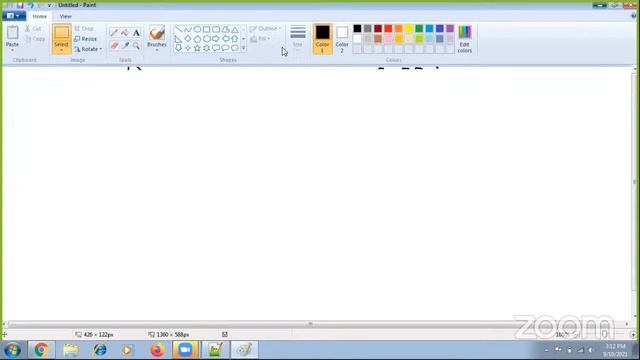Choose the Left arrow shape
Image resolution: width=640 pixels, height=360 pixels.
(x=225, y=39)
